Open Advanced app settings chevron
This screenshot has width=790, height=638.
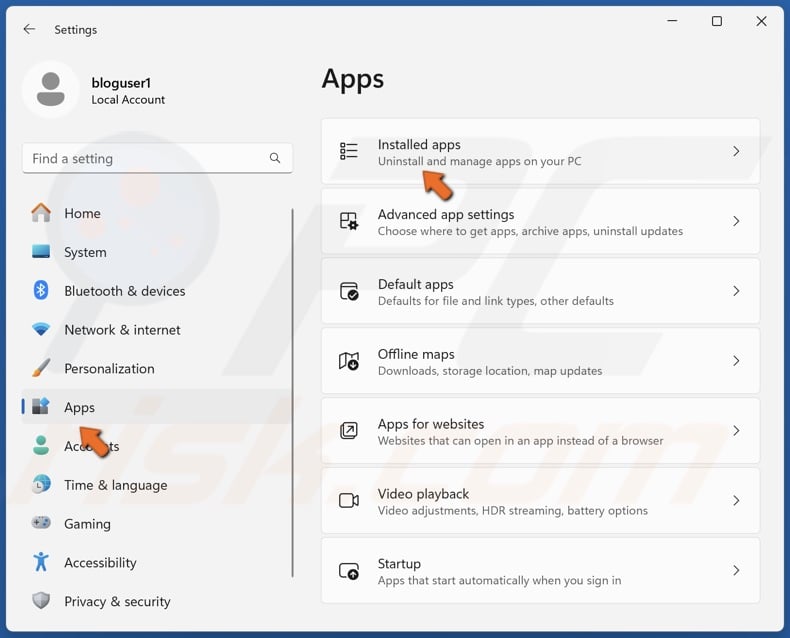736,221
